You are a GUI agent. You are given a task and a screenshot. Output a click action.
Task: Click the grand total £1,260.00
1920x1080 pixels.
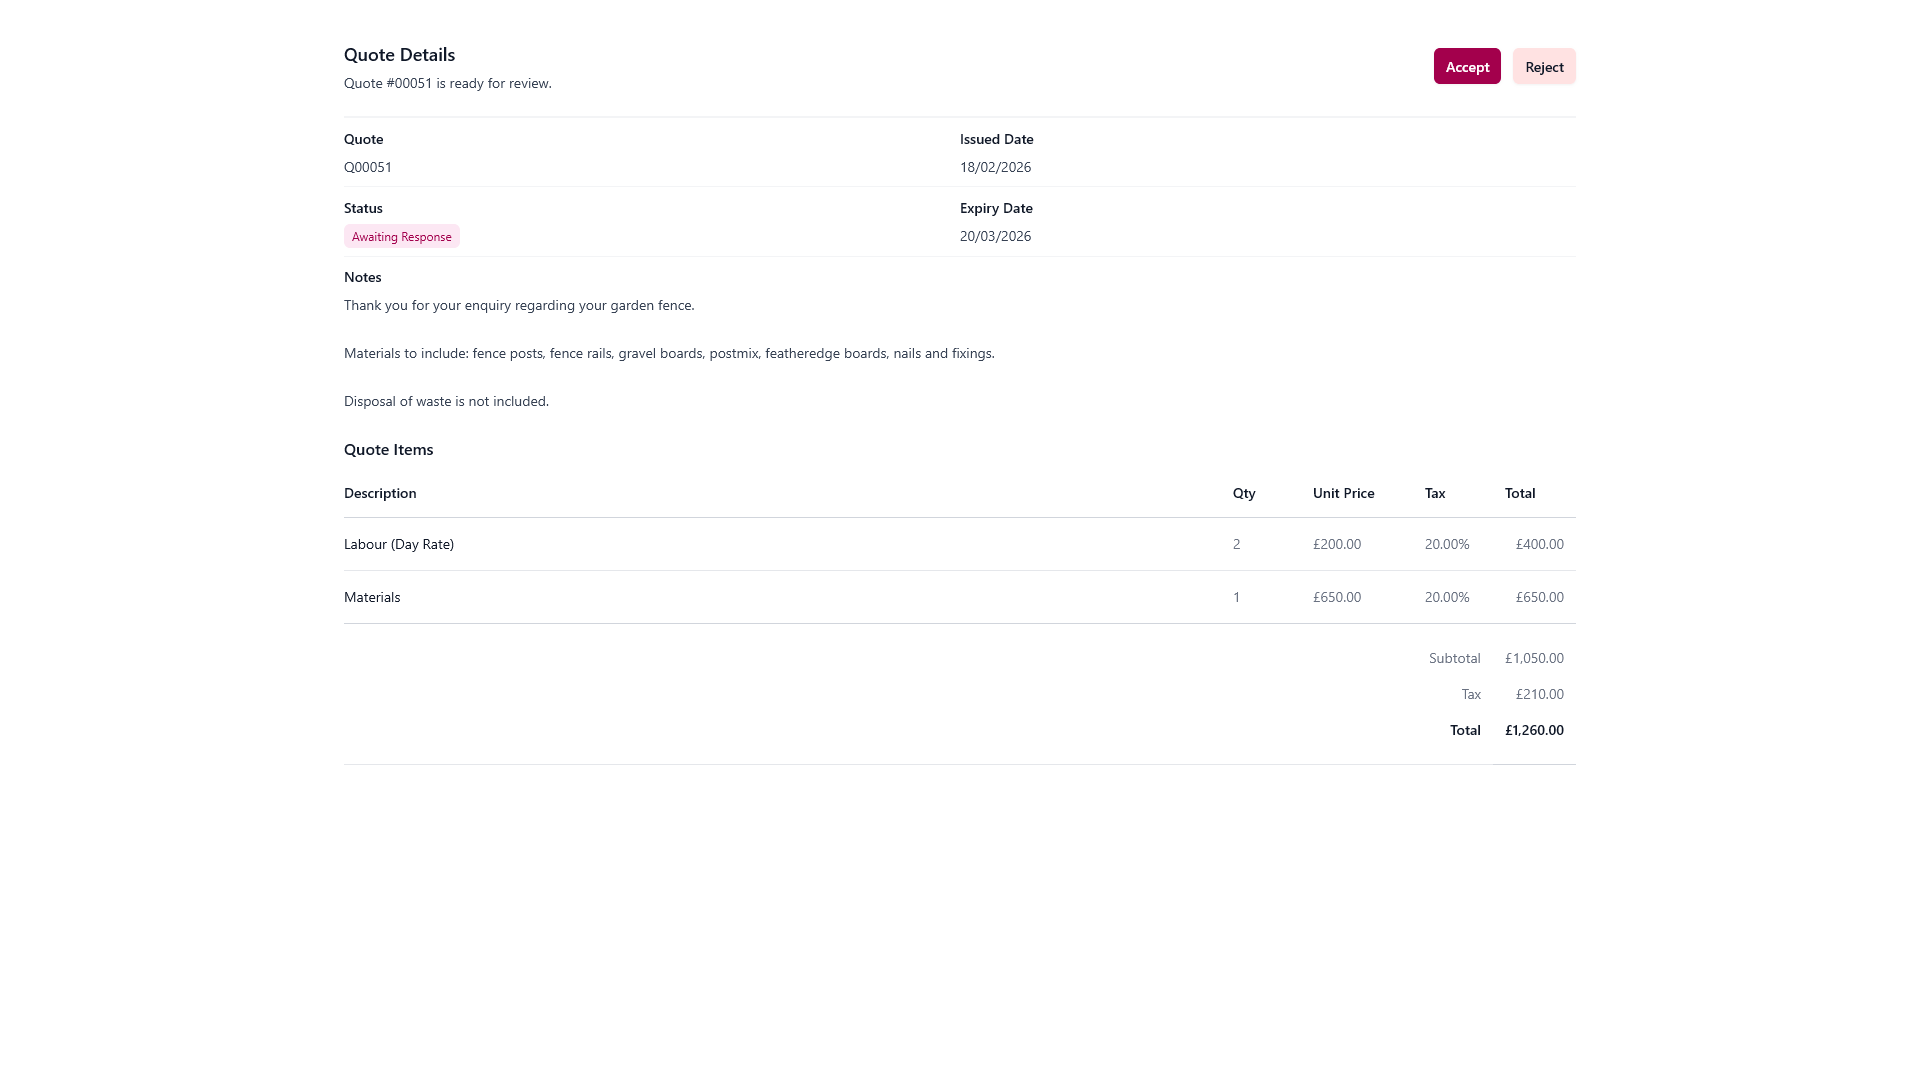point(1534,730)
